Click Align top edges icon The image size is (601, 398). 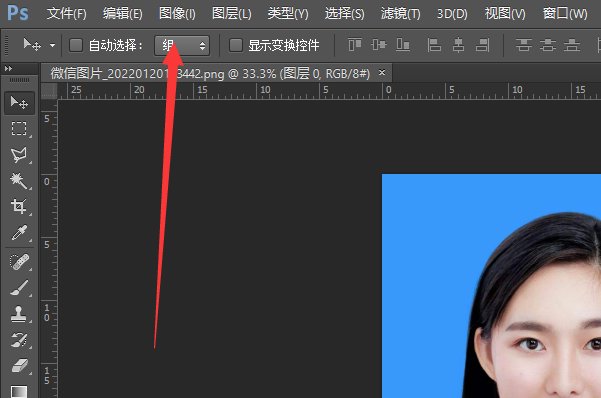point(355,45)
